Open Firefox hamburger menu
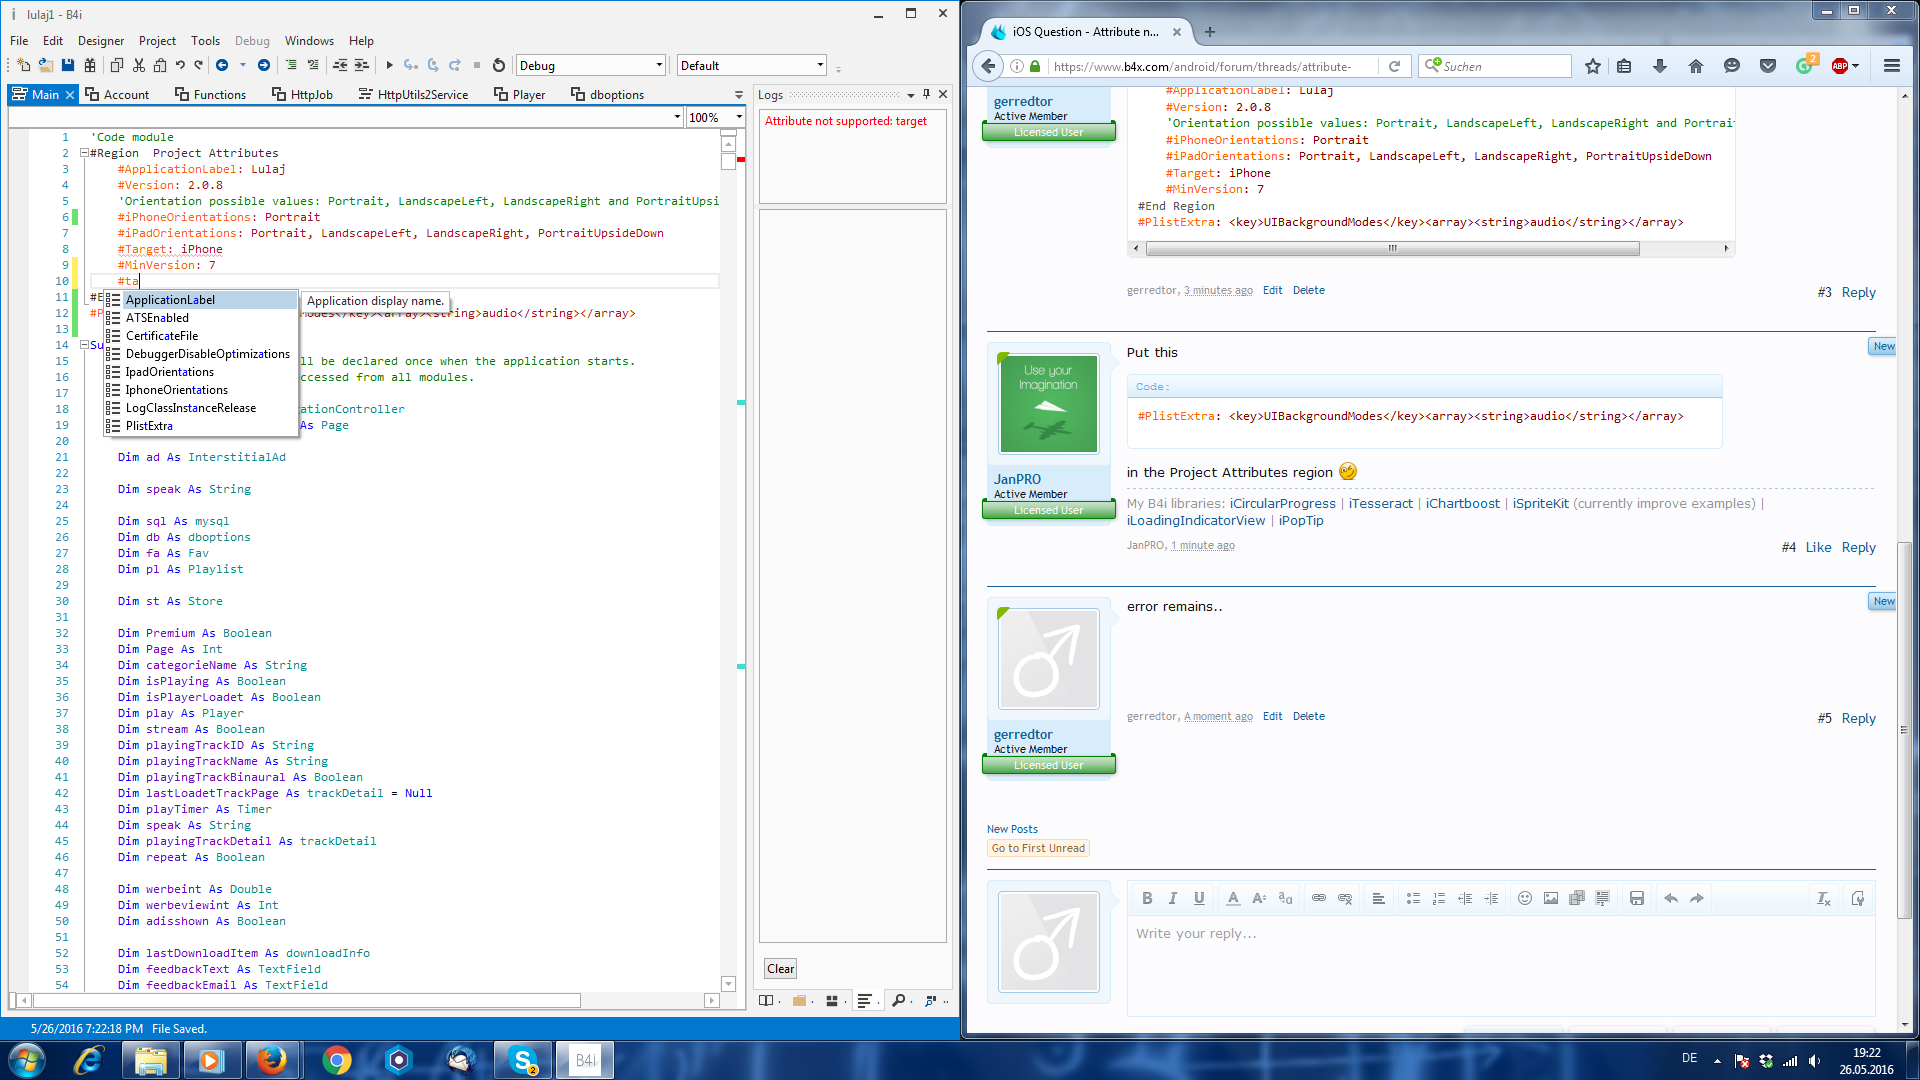The height and width of the screenshot is (1080, 1920). (x=1891, y=66)
